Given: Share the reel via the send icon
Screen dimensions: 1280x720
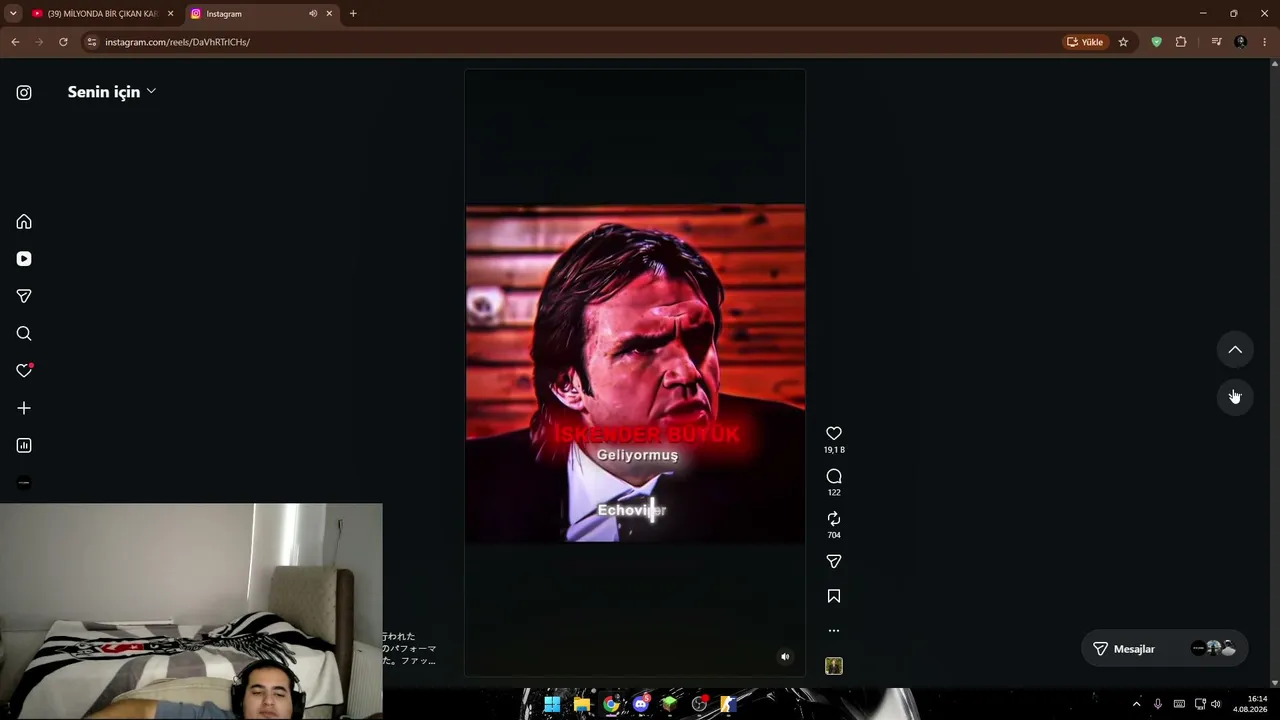Looking at the screenshot, I should coord(834,562).
